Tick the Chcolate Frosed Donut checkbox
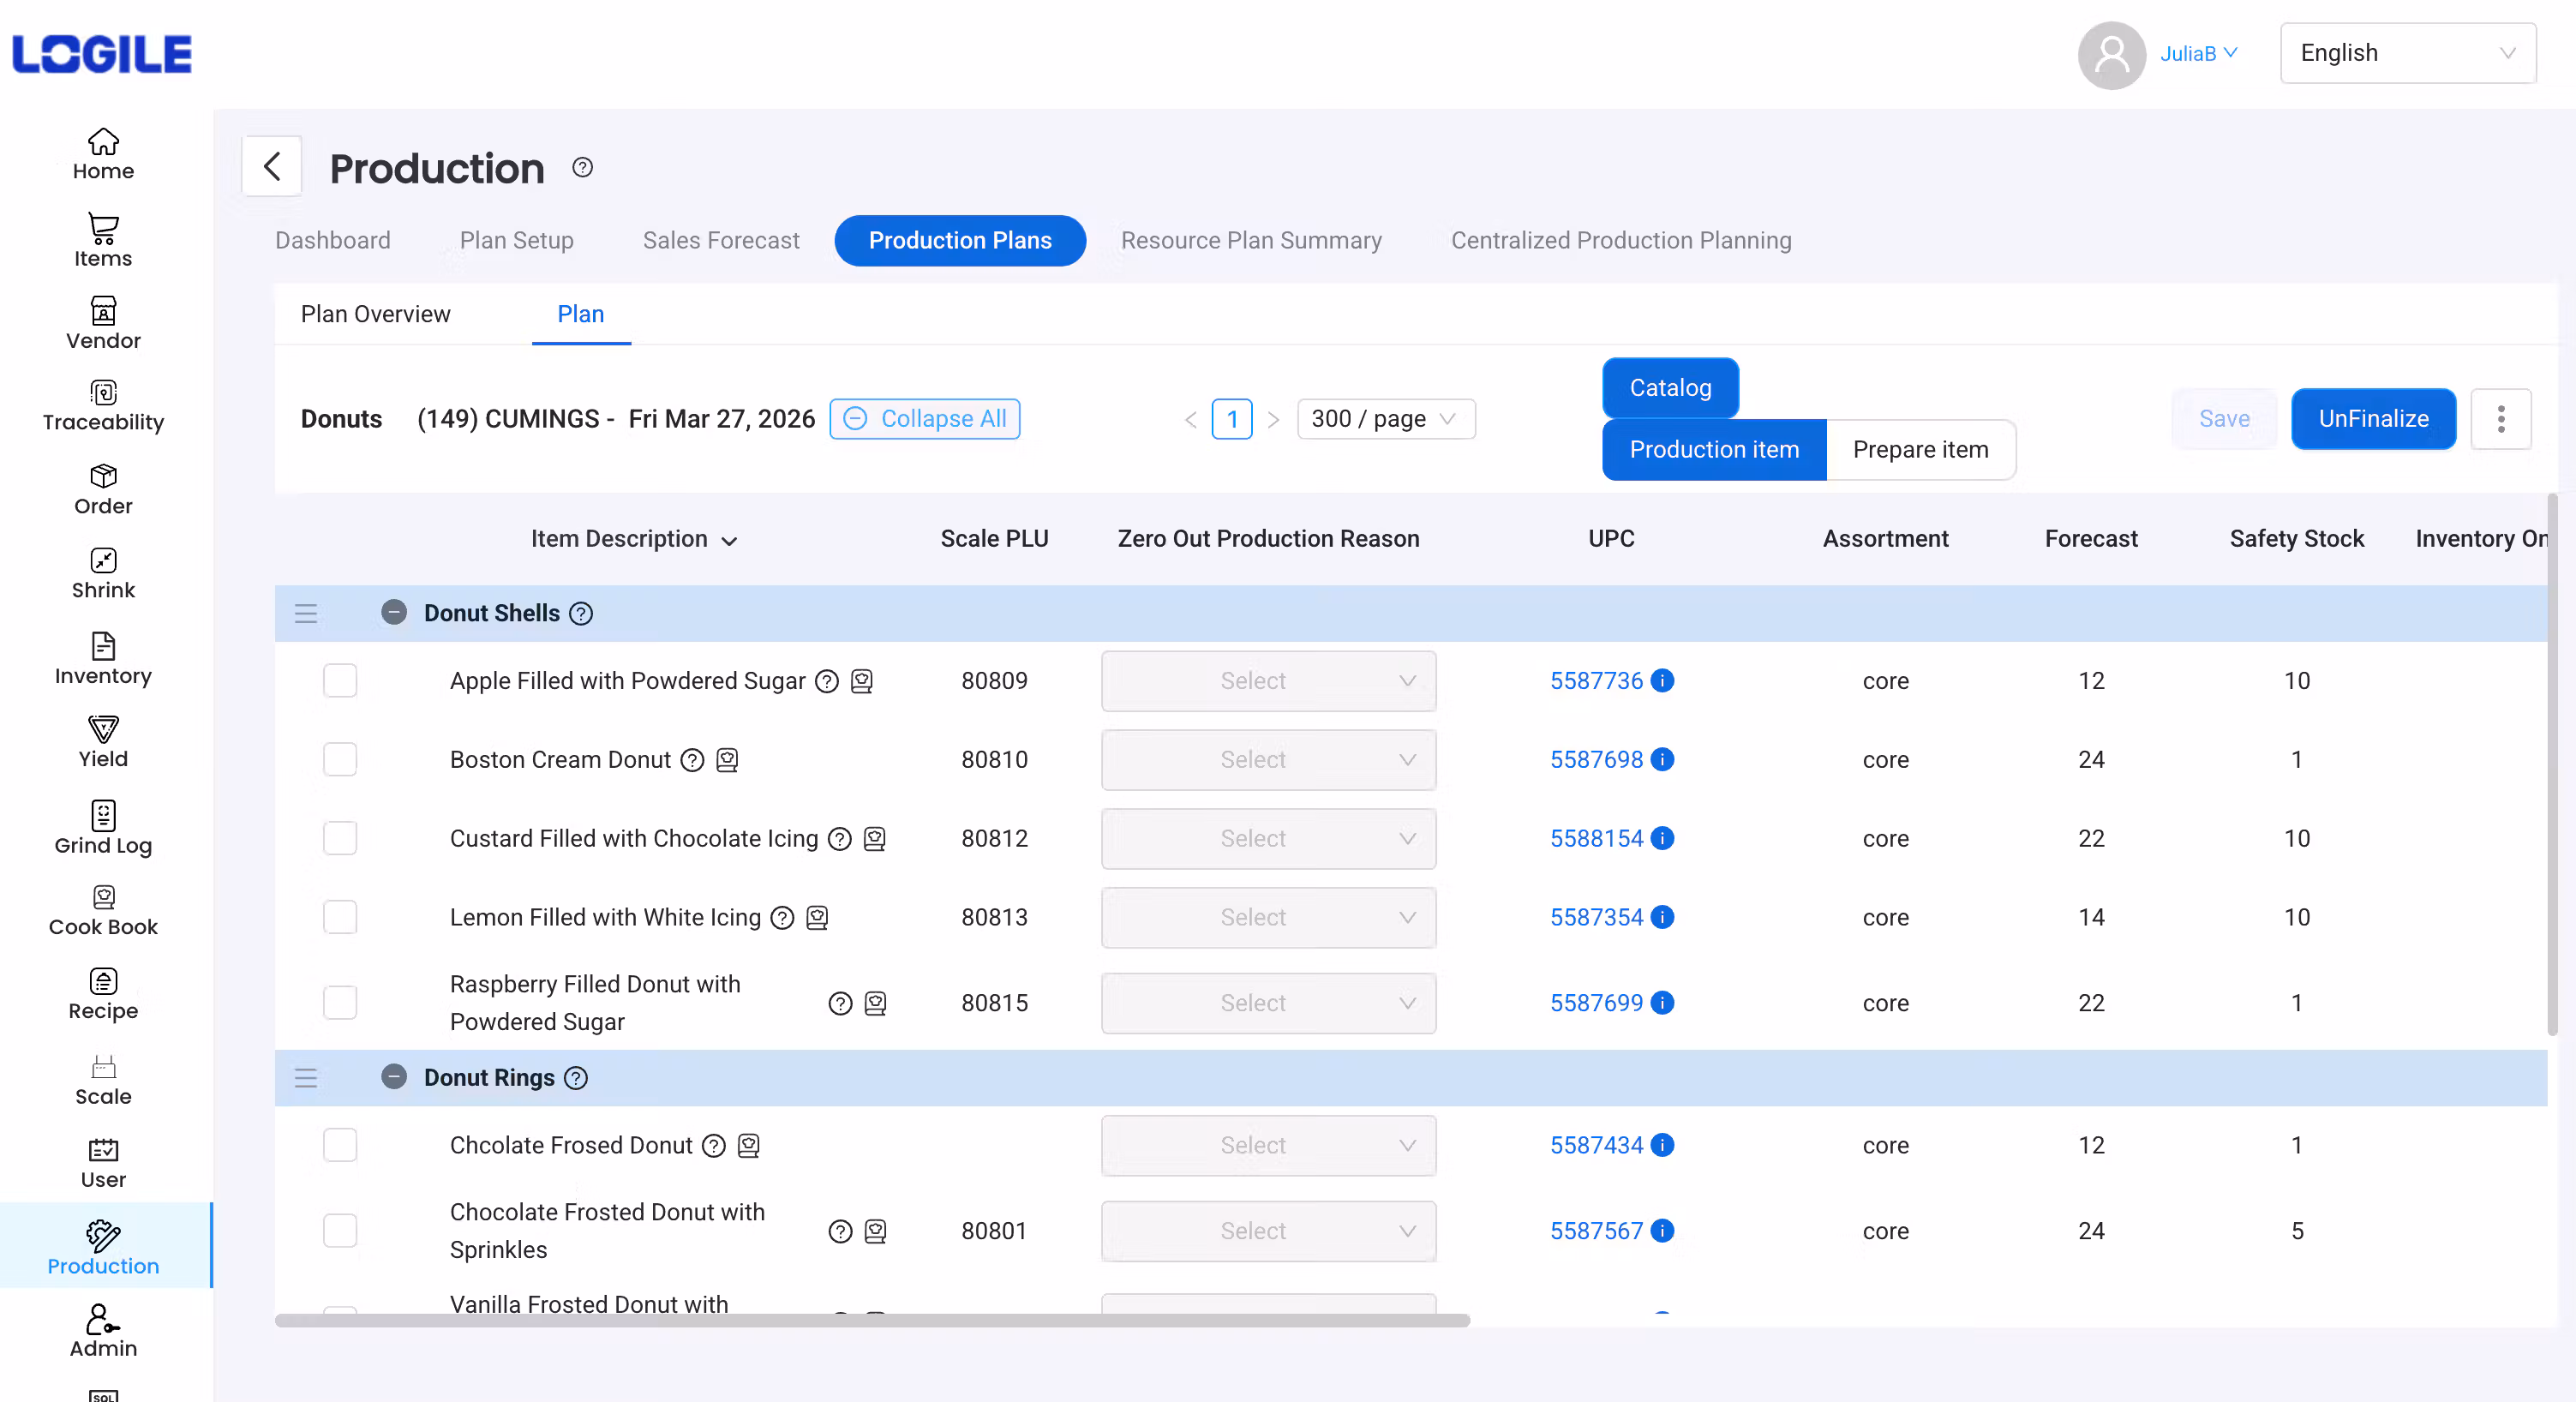 tap(340, 1145)
